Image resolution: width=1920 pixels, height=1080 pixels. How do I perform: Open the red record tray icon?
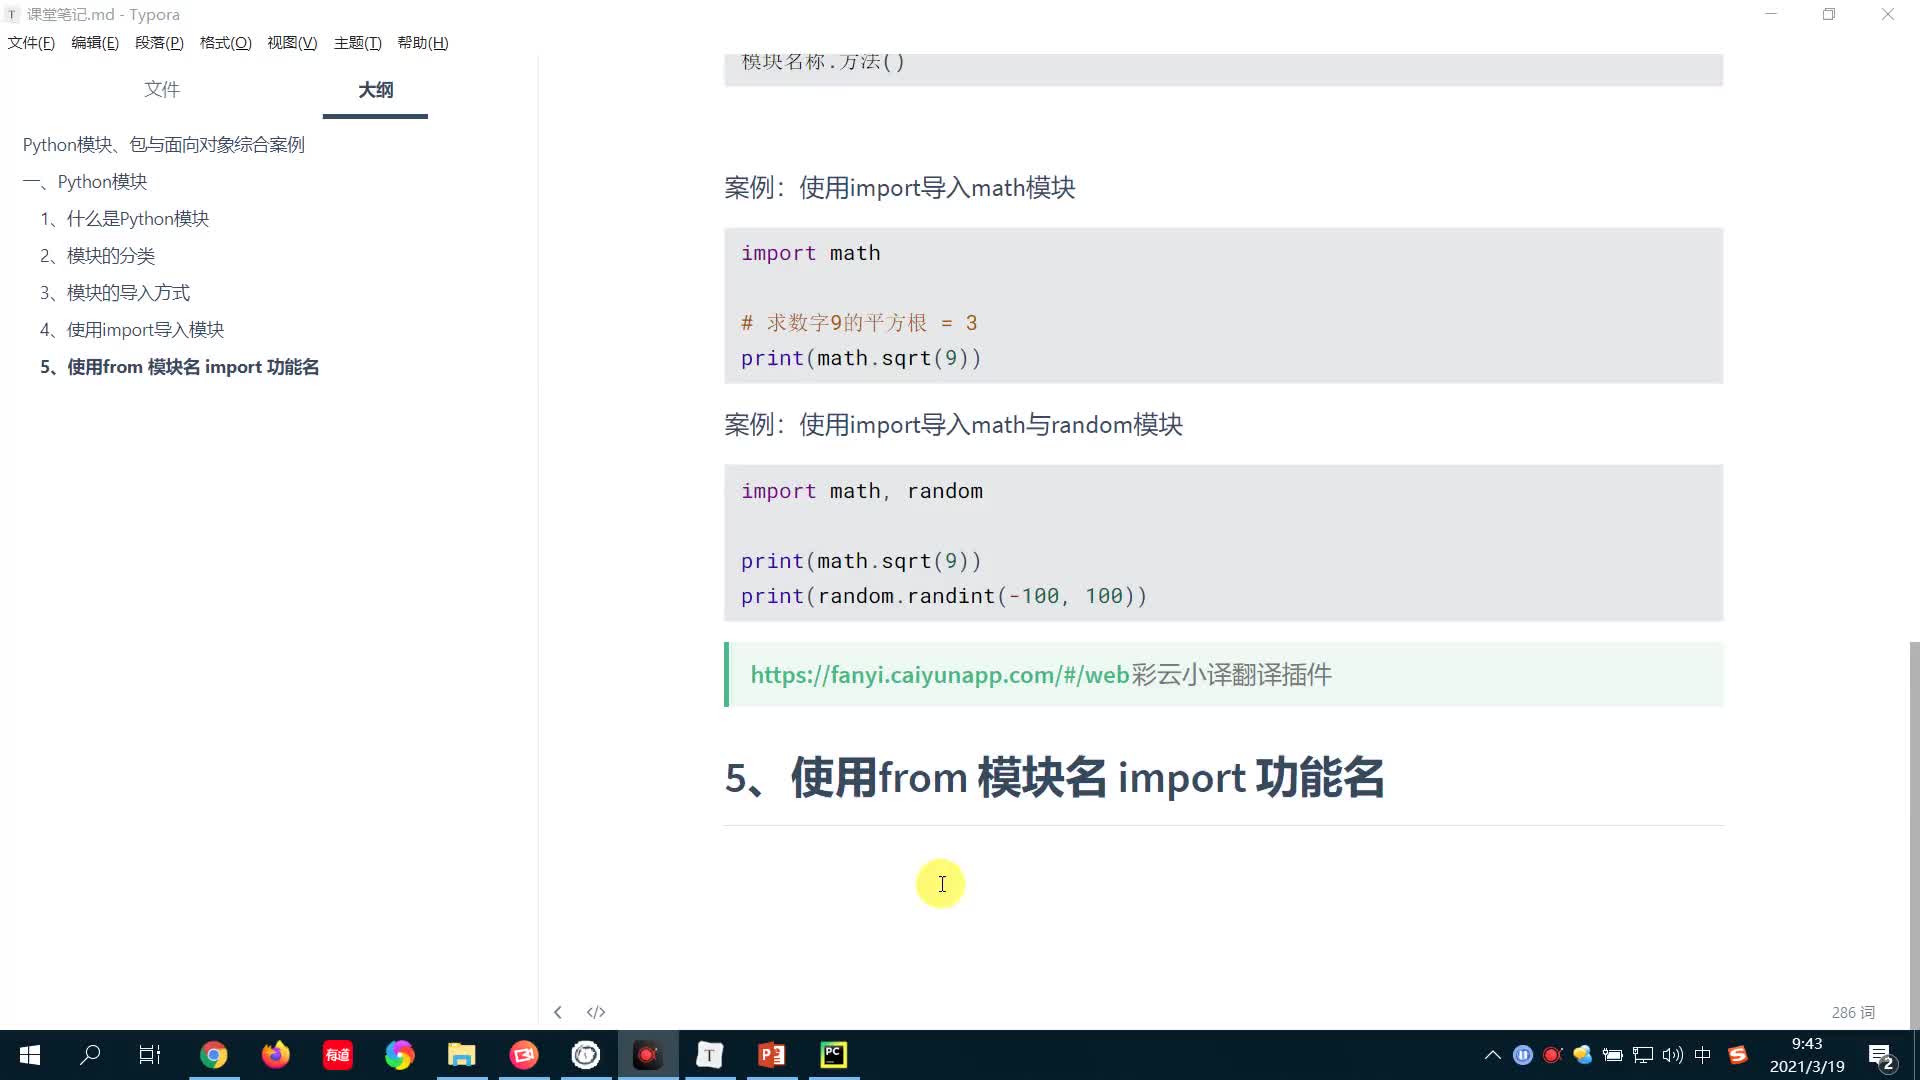click(1552, 1055)
